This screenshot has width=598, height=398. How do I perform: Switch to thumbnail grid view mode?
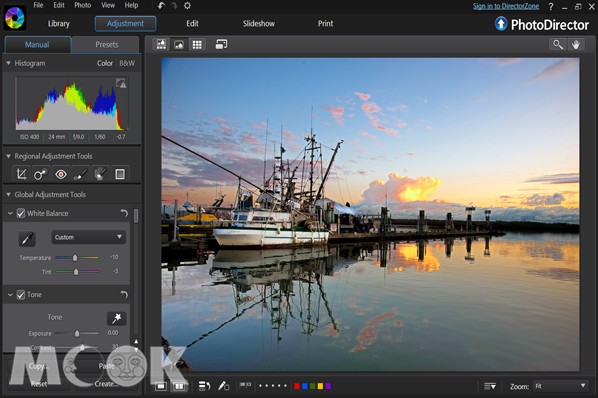pos(197,45)
